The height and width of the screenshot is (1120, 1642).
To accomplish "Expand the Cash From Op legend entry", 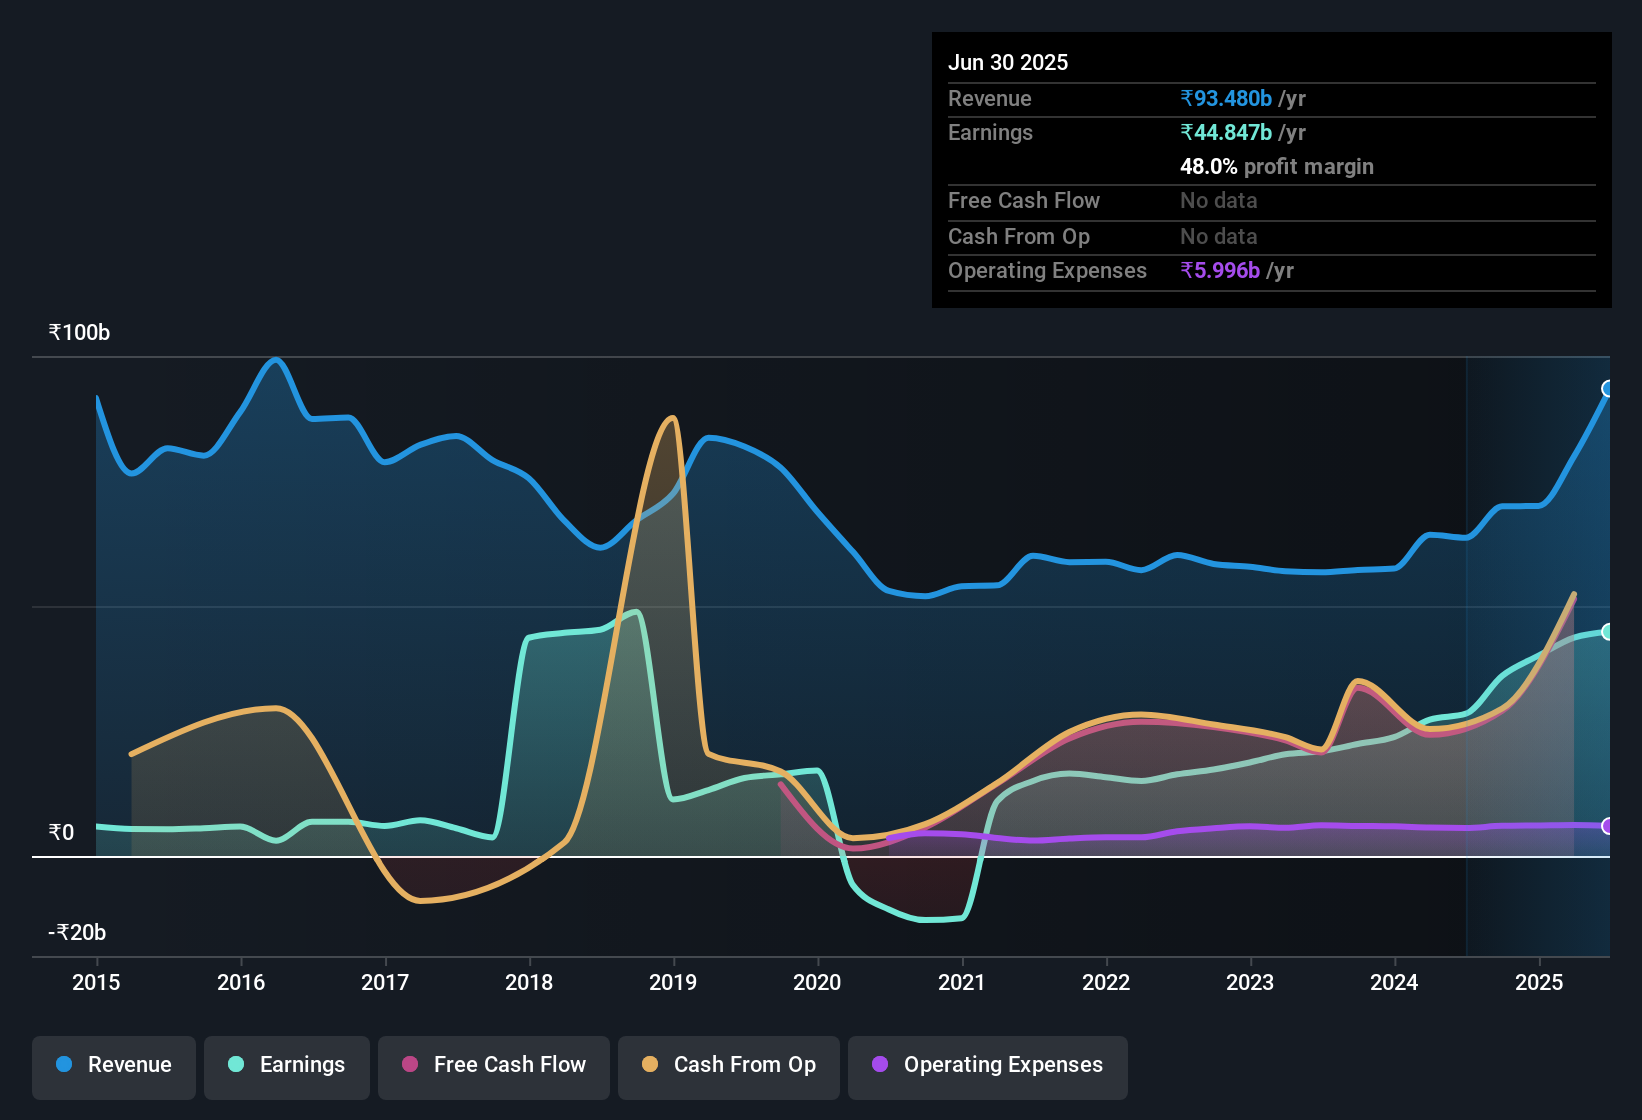I will 728,1065.
